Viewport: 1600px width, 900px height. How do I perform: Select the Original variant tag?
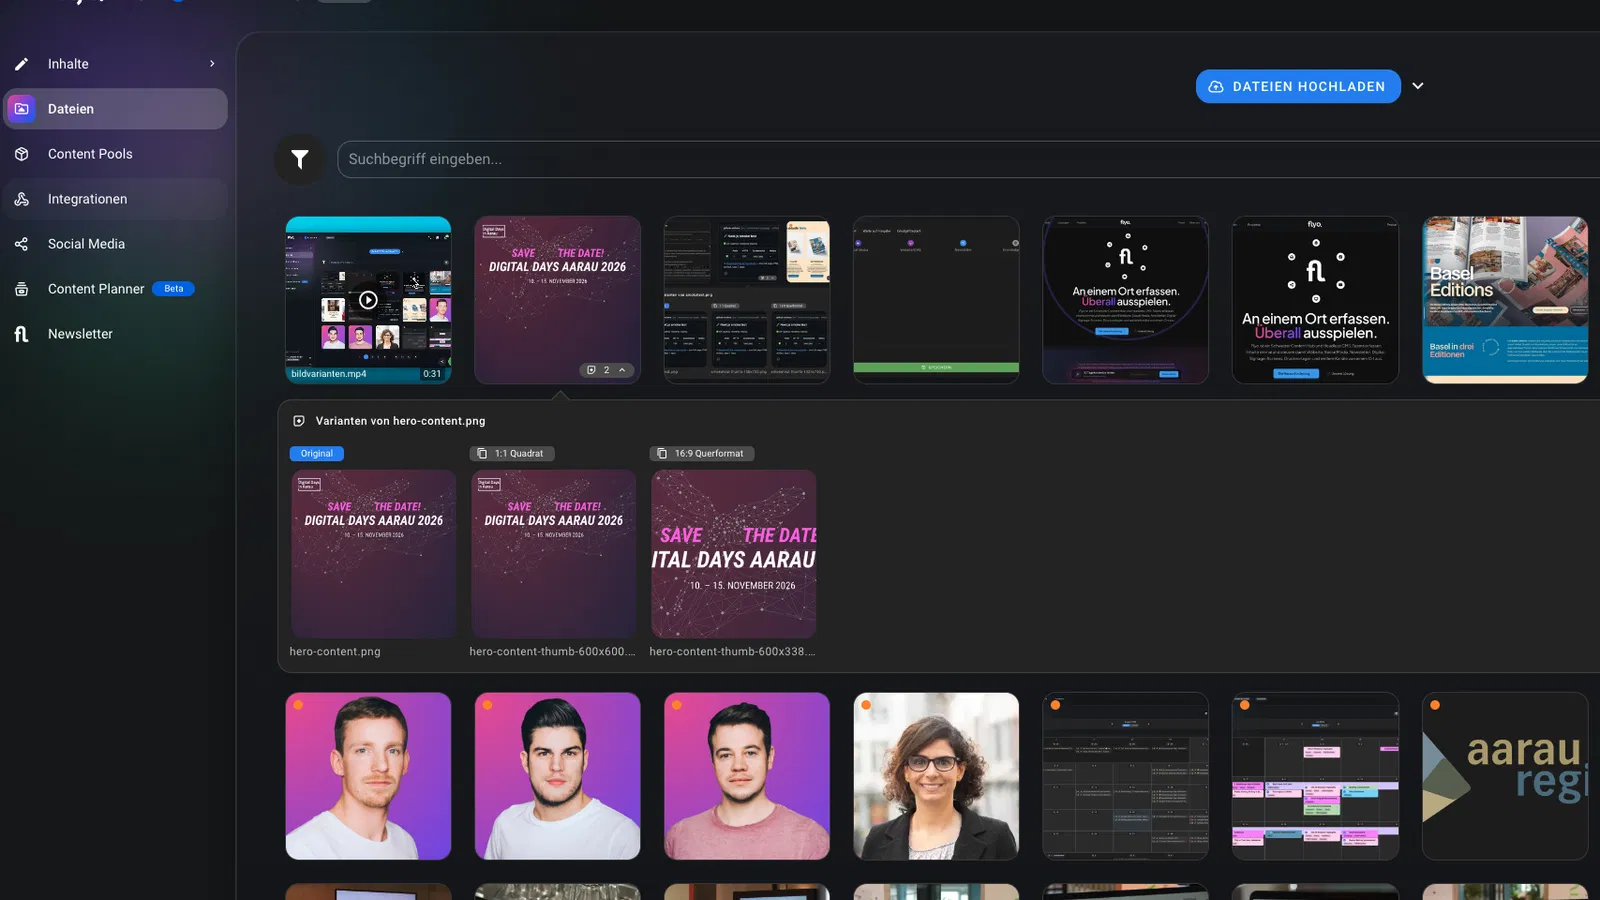click(317, 454)
